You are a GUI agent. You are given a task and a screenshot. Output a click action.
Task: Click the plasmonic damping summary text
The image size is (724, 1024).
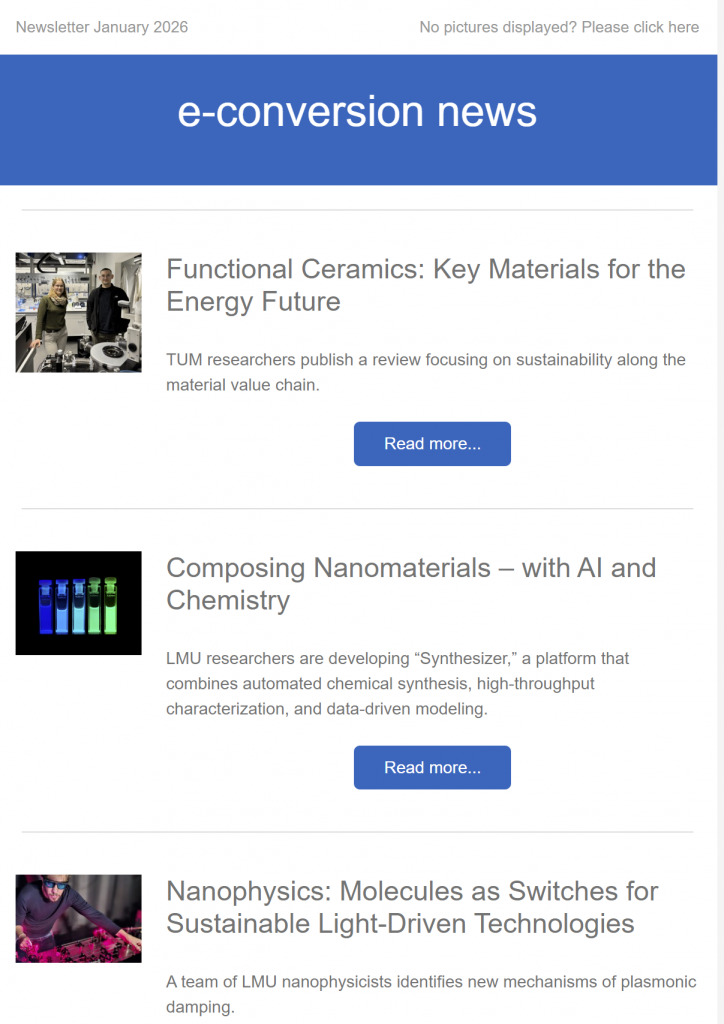point(430,995)
